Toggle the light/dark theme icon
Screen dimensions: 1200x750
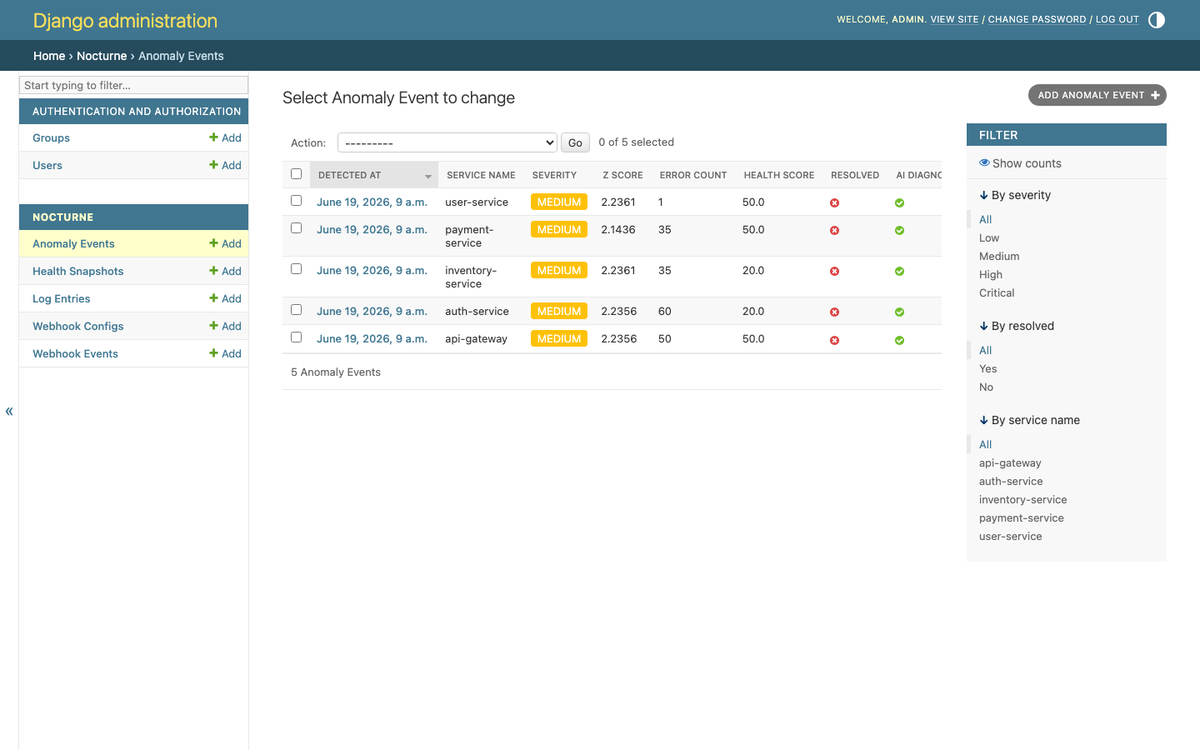1156,19
